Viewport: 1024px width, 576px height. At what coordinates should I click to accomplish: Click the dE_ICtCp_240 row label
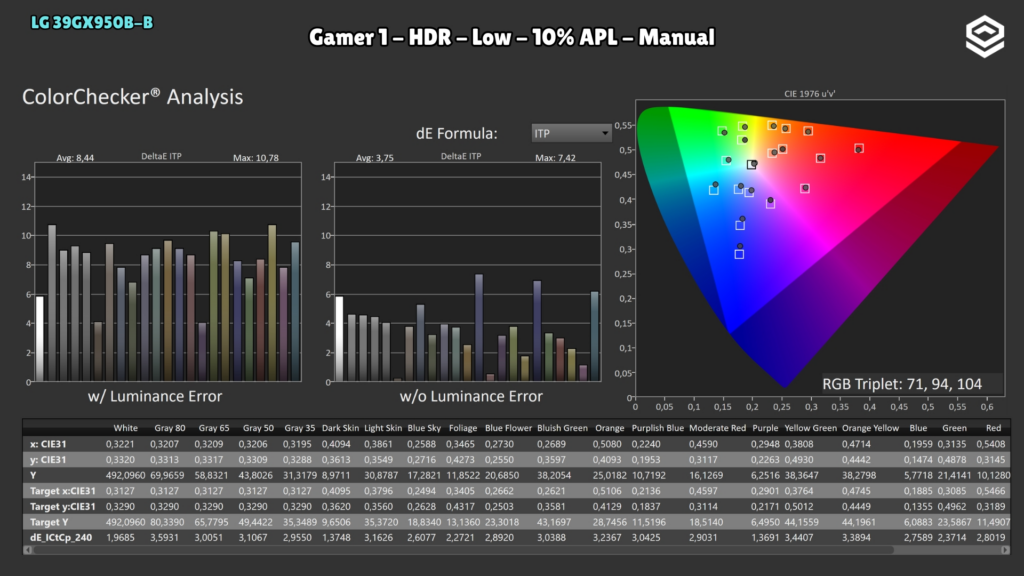coord(61,537)
